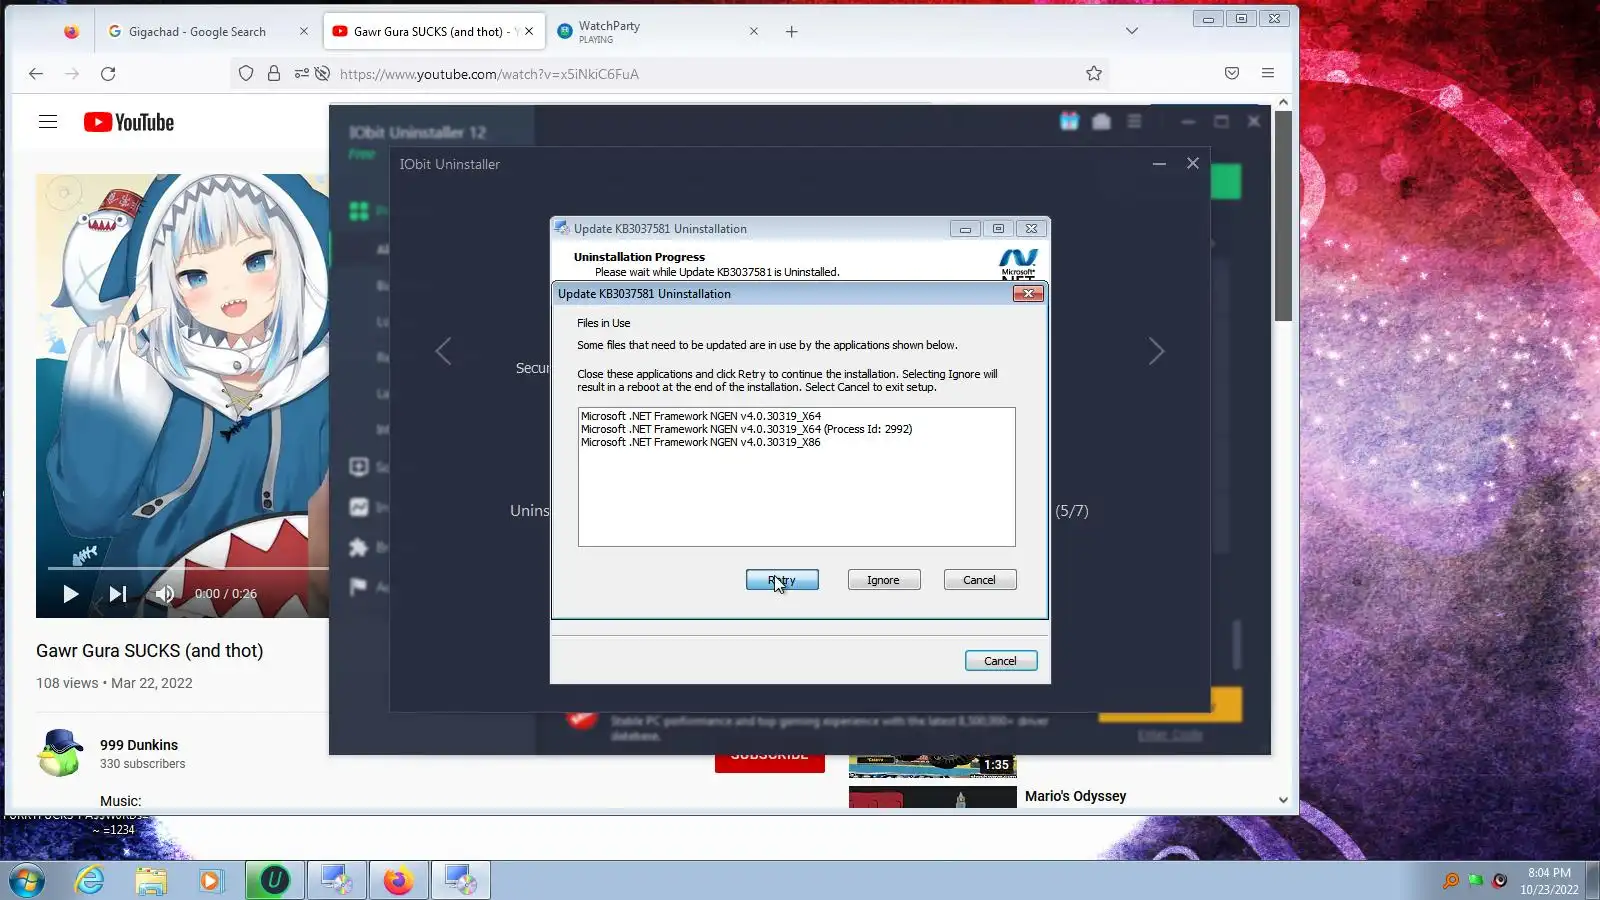
Task: Open YouTube guide hamburger menu
Action: 48,122
